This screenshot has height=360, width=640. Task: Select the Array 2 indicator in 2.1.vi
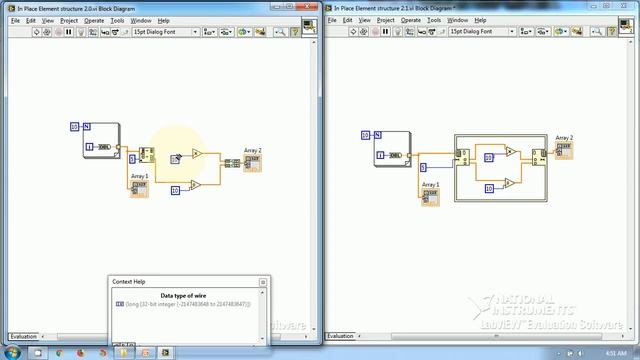[x=564, y=151]
